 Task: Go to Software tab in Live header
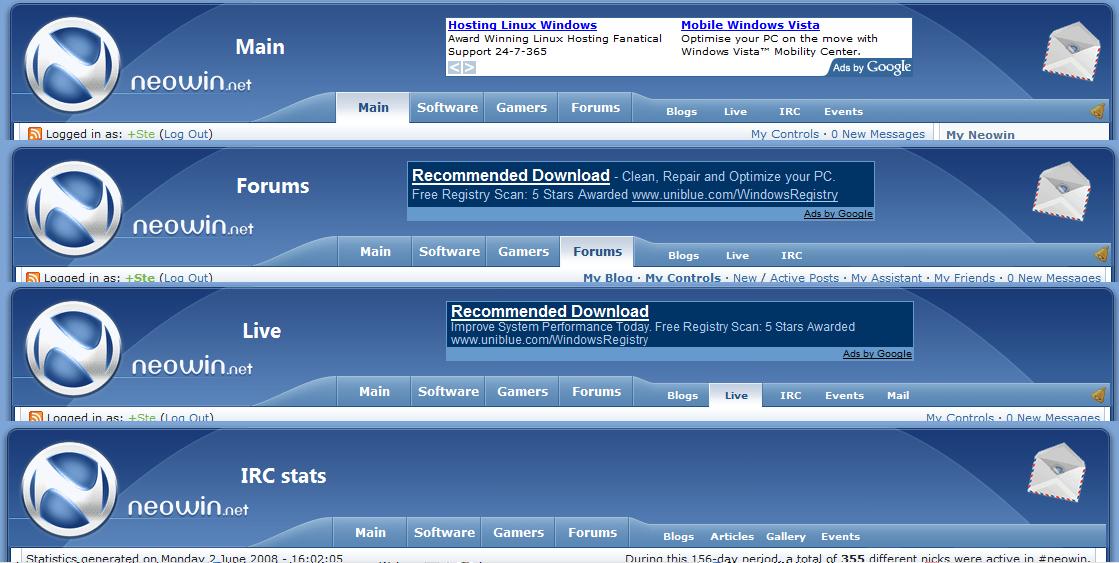(448, 392)
